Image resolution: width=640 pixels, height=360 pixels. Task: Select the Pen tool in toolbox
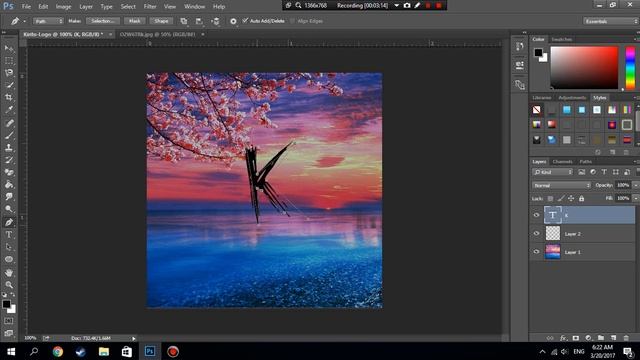[9, 222]
